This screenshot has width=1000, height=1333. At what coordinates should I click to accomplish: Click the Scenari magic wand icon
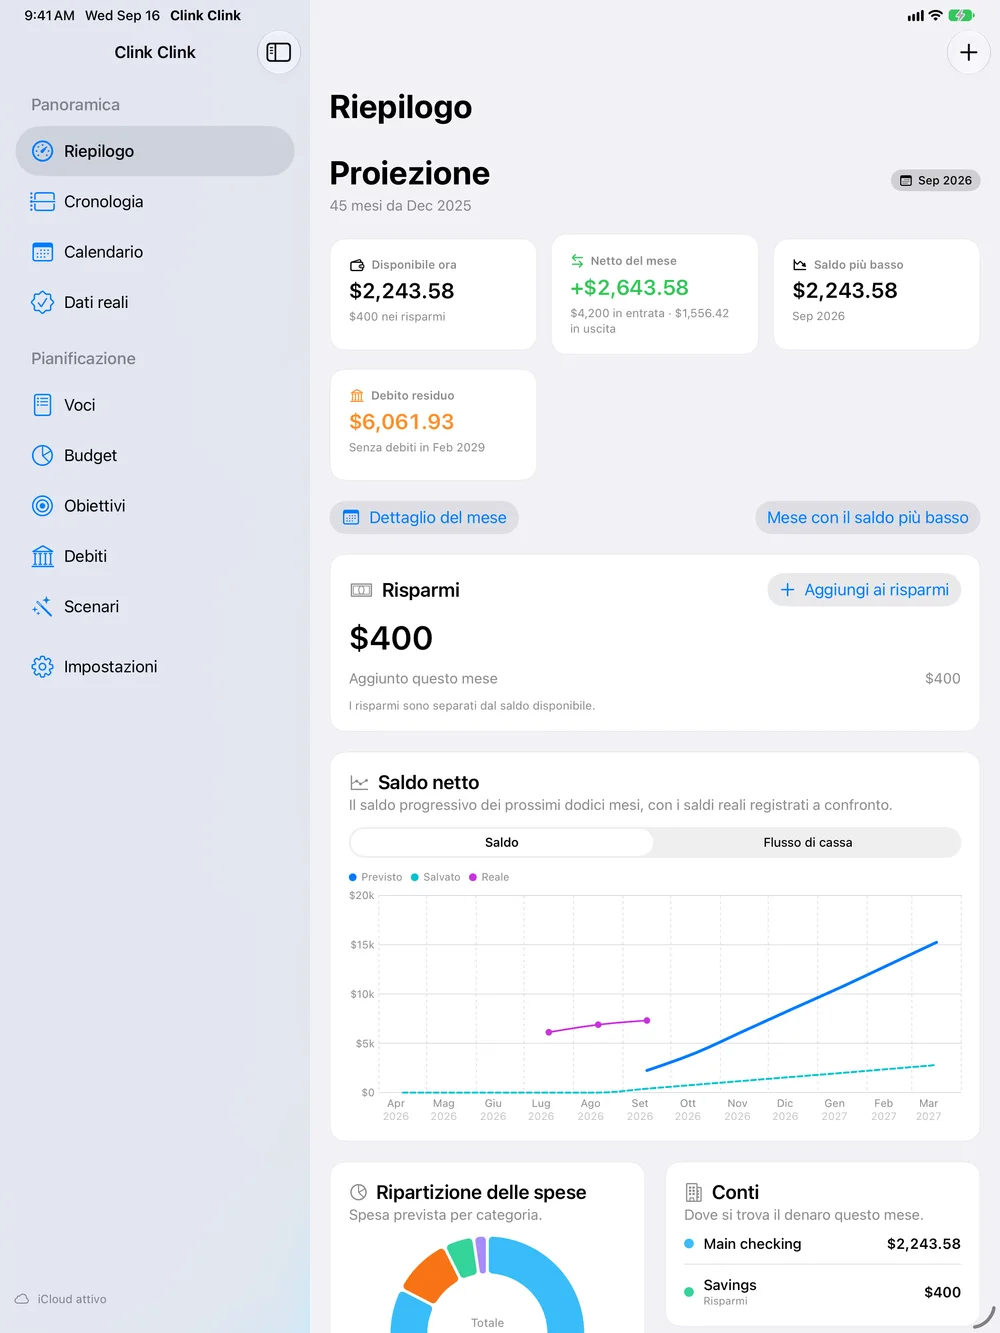coord(42,607)
